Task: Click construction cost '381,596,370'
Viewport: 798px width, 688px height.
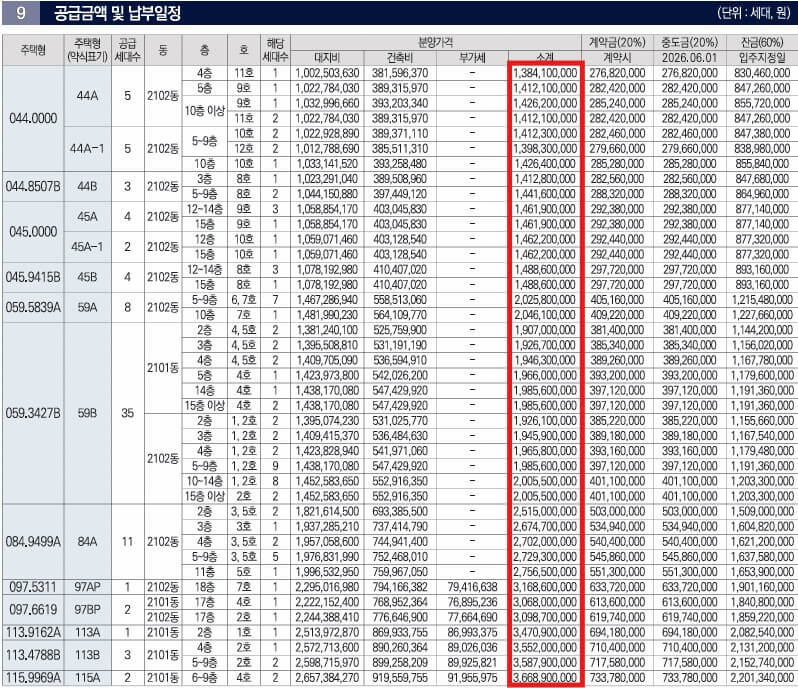Action: click(x=400, y=73)
